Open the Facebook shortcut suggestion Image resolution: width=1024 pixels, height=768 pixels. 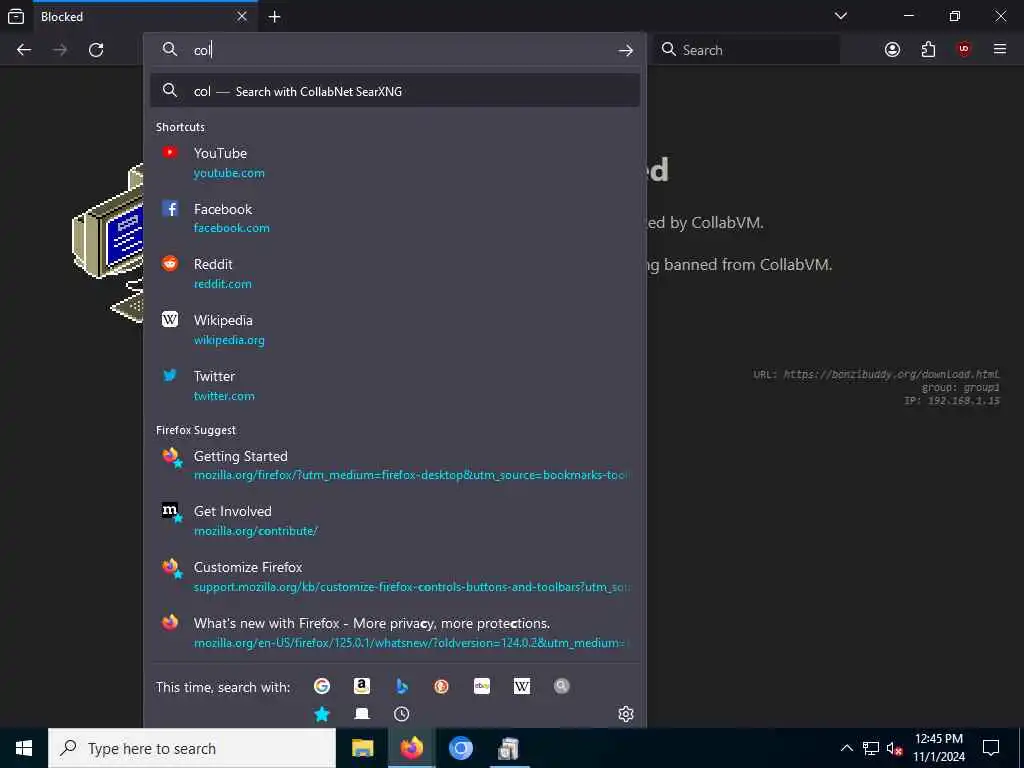coord(395,218)
